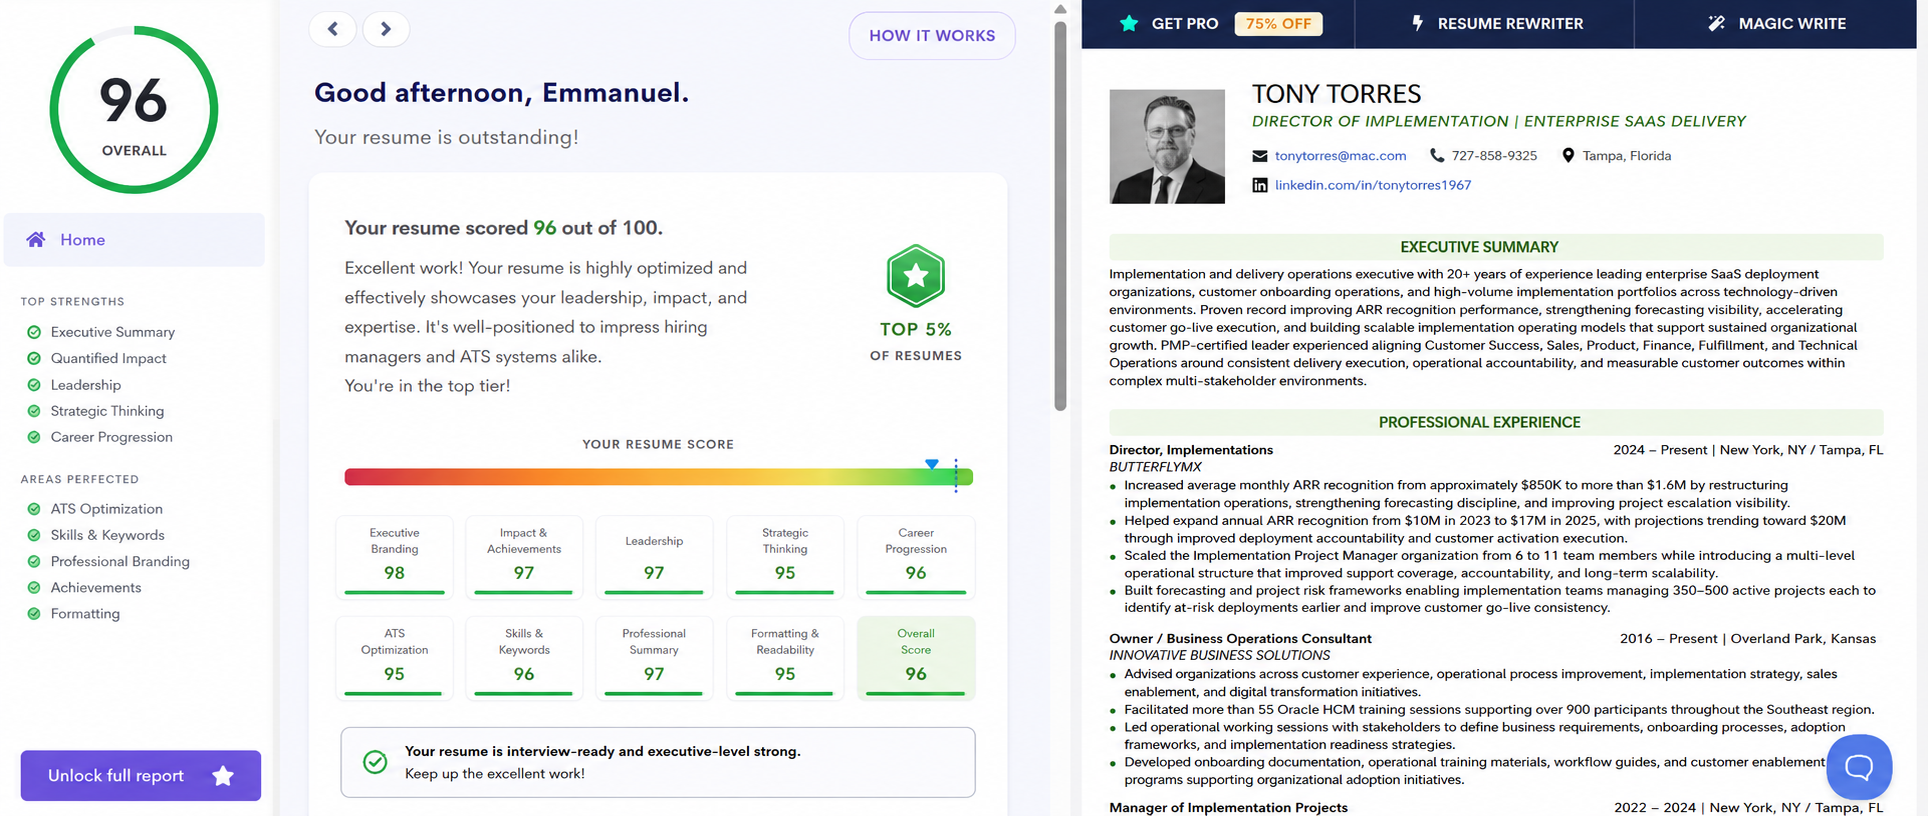Open the Career Progression 96 card
1928x816 pixels.
tap(916, 557)
